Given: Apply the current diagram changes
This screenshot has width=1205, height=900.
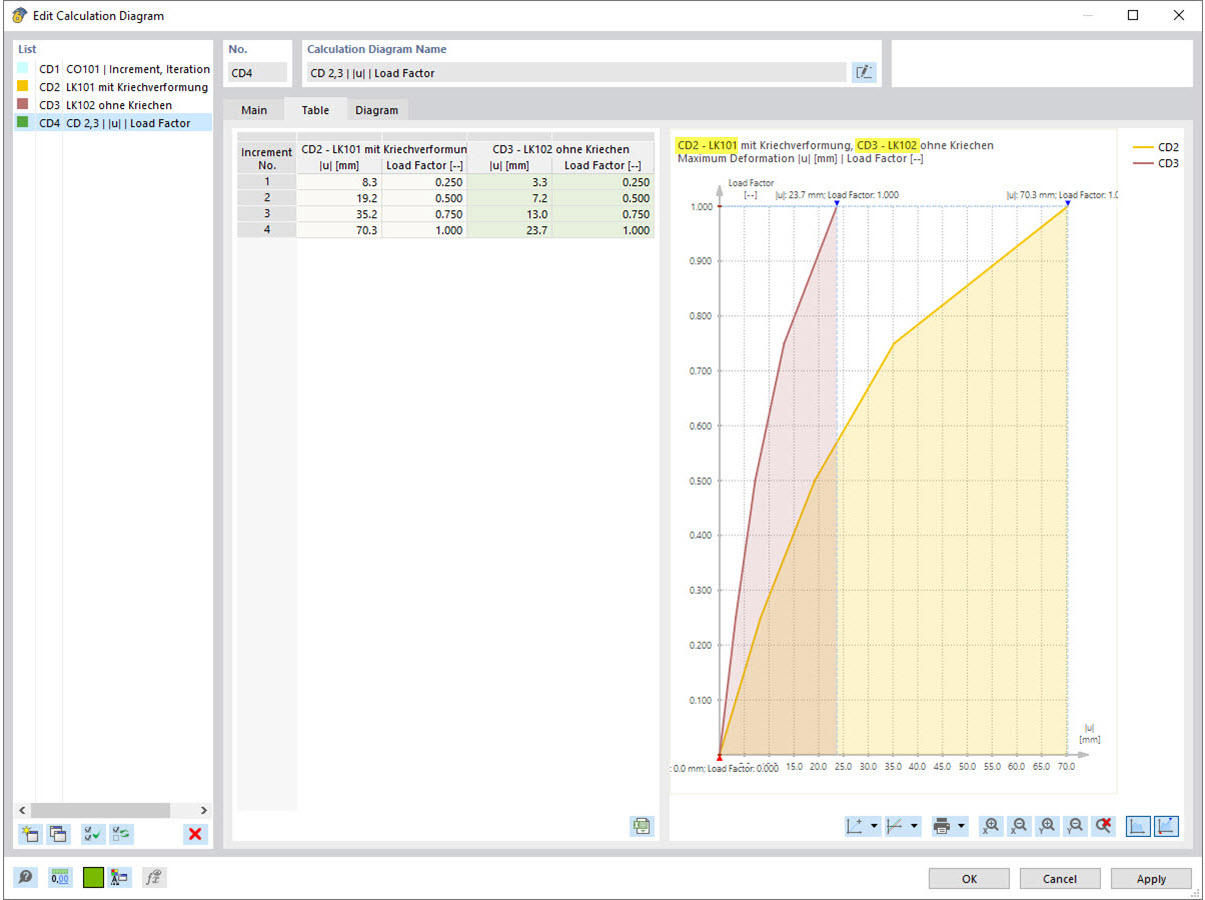Looking at the screenshot, I should tap(1150, 878).
